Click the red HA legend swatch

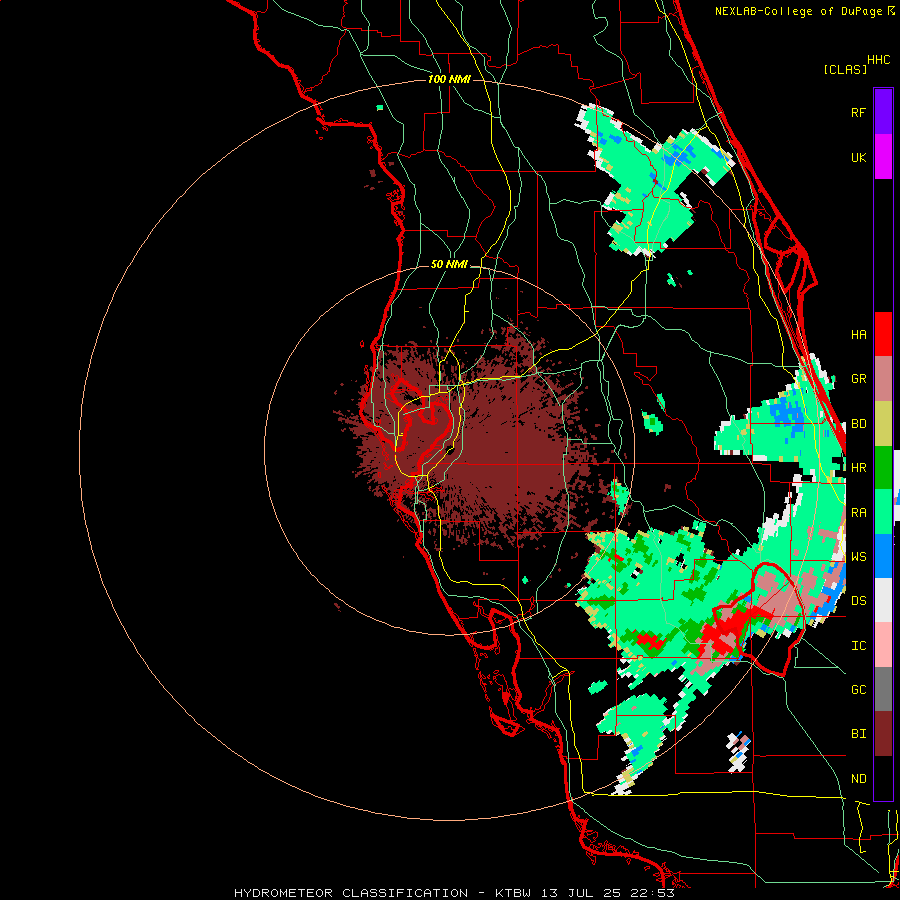pos(883,334)
